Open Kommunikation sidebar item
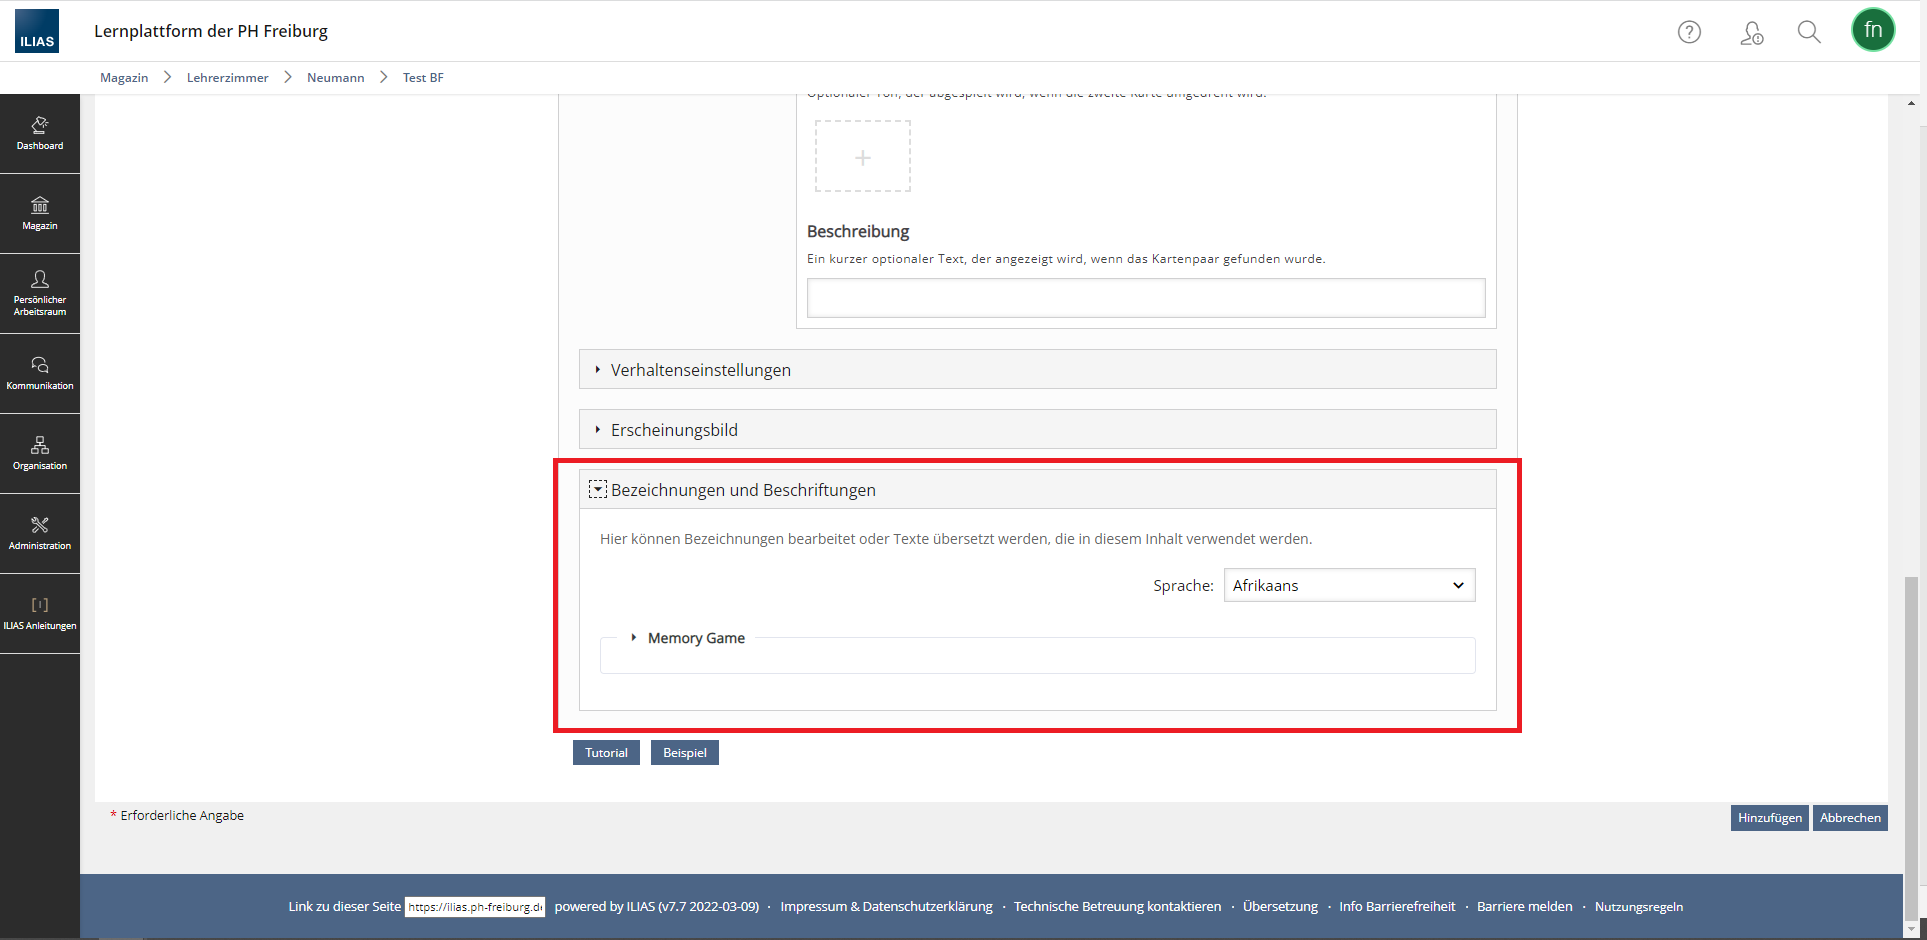1927x940 pixels. click(40, 373)
